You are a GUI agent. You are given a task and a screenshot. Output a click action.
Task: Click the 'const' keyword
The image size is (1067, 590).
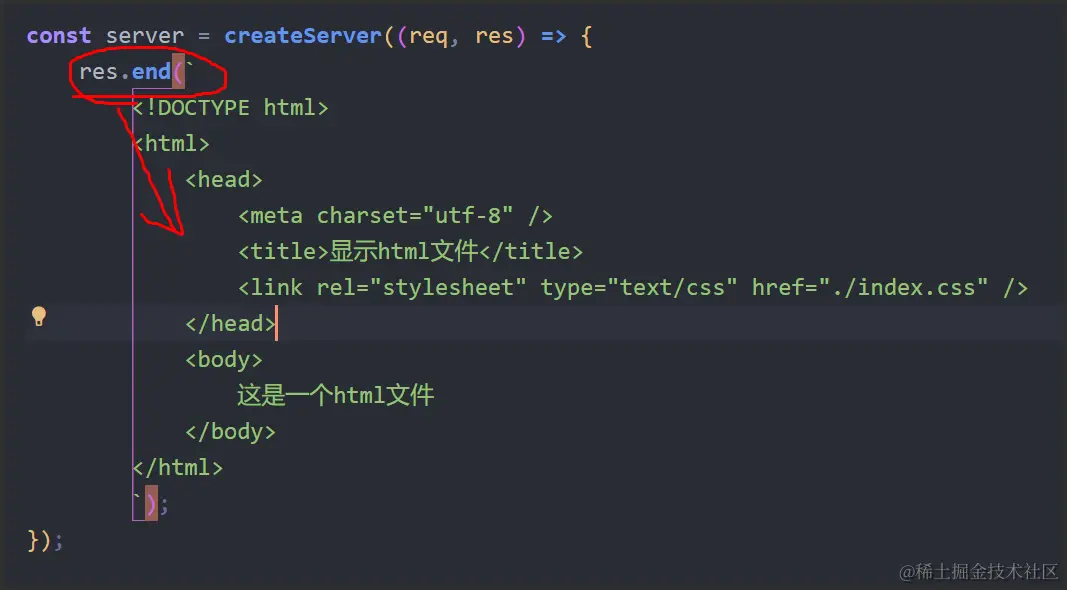point(59,35)
